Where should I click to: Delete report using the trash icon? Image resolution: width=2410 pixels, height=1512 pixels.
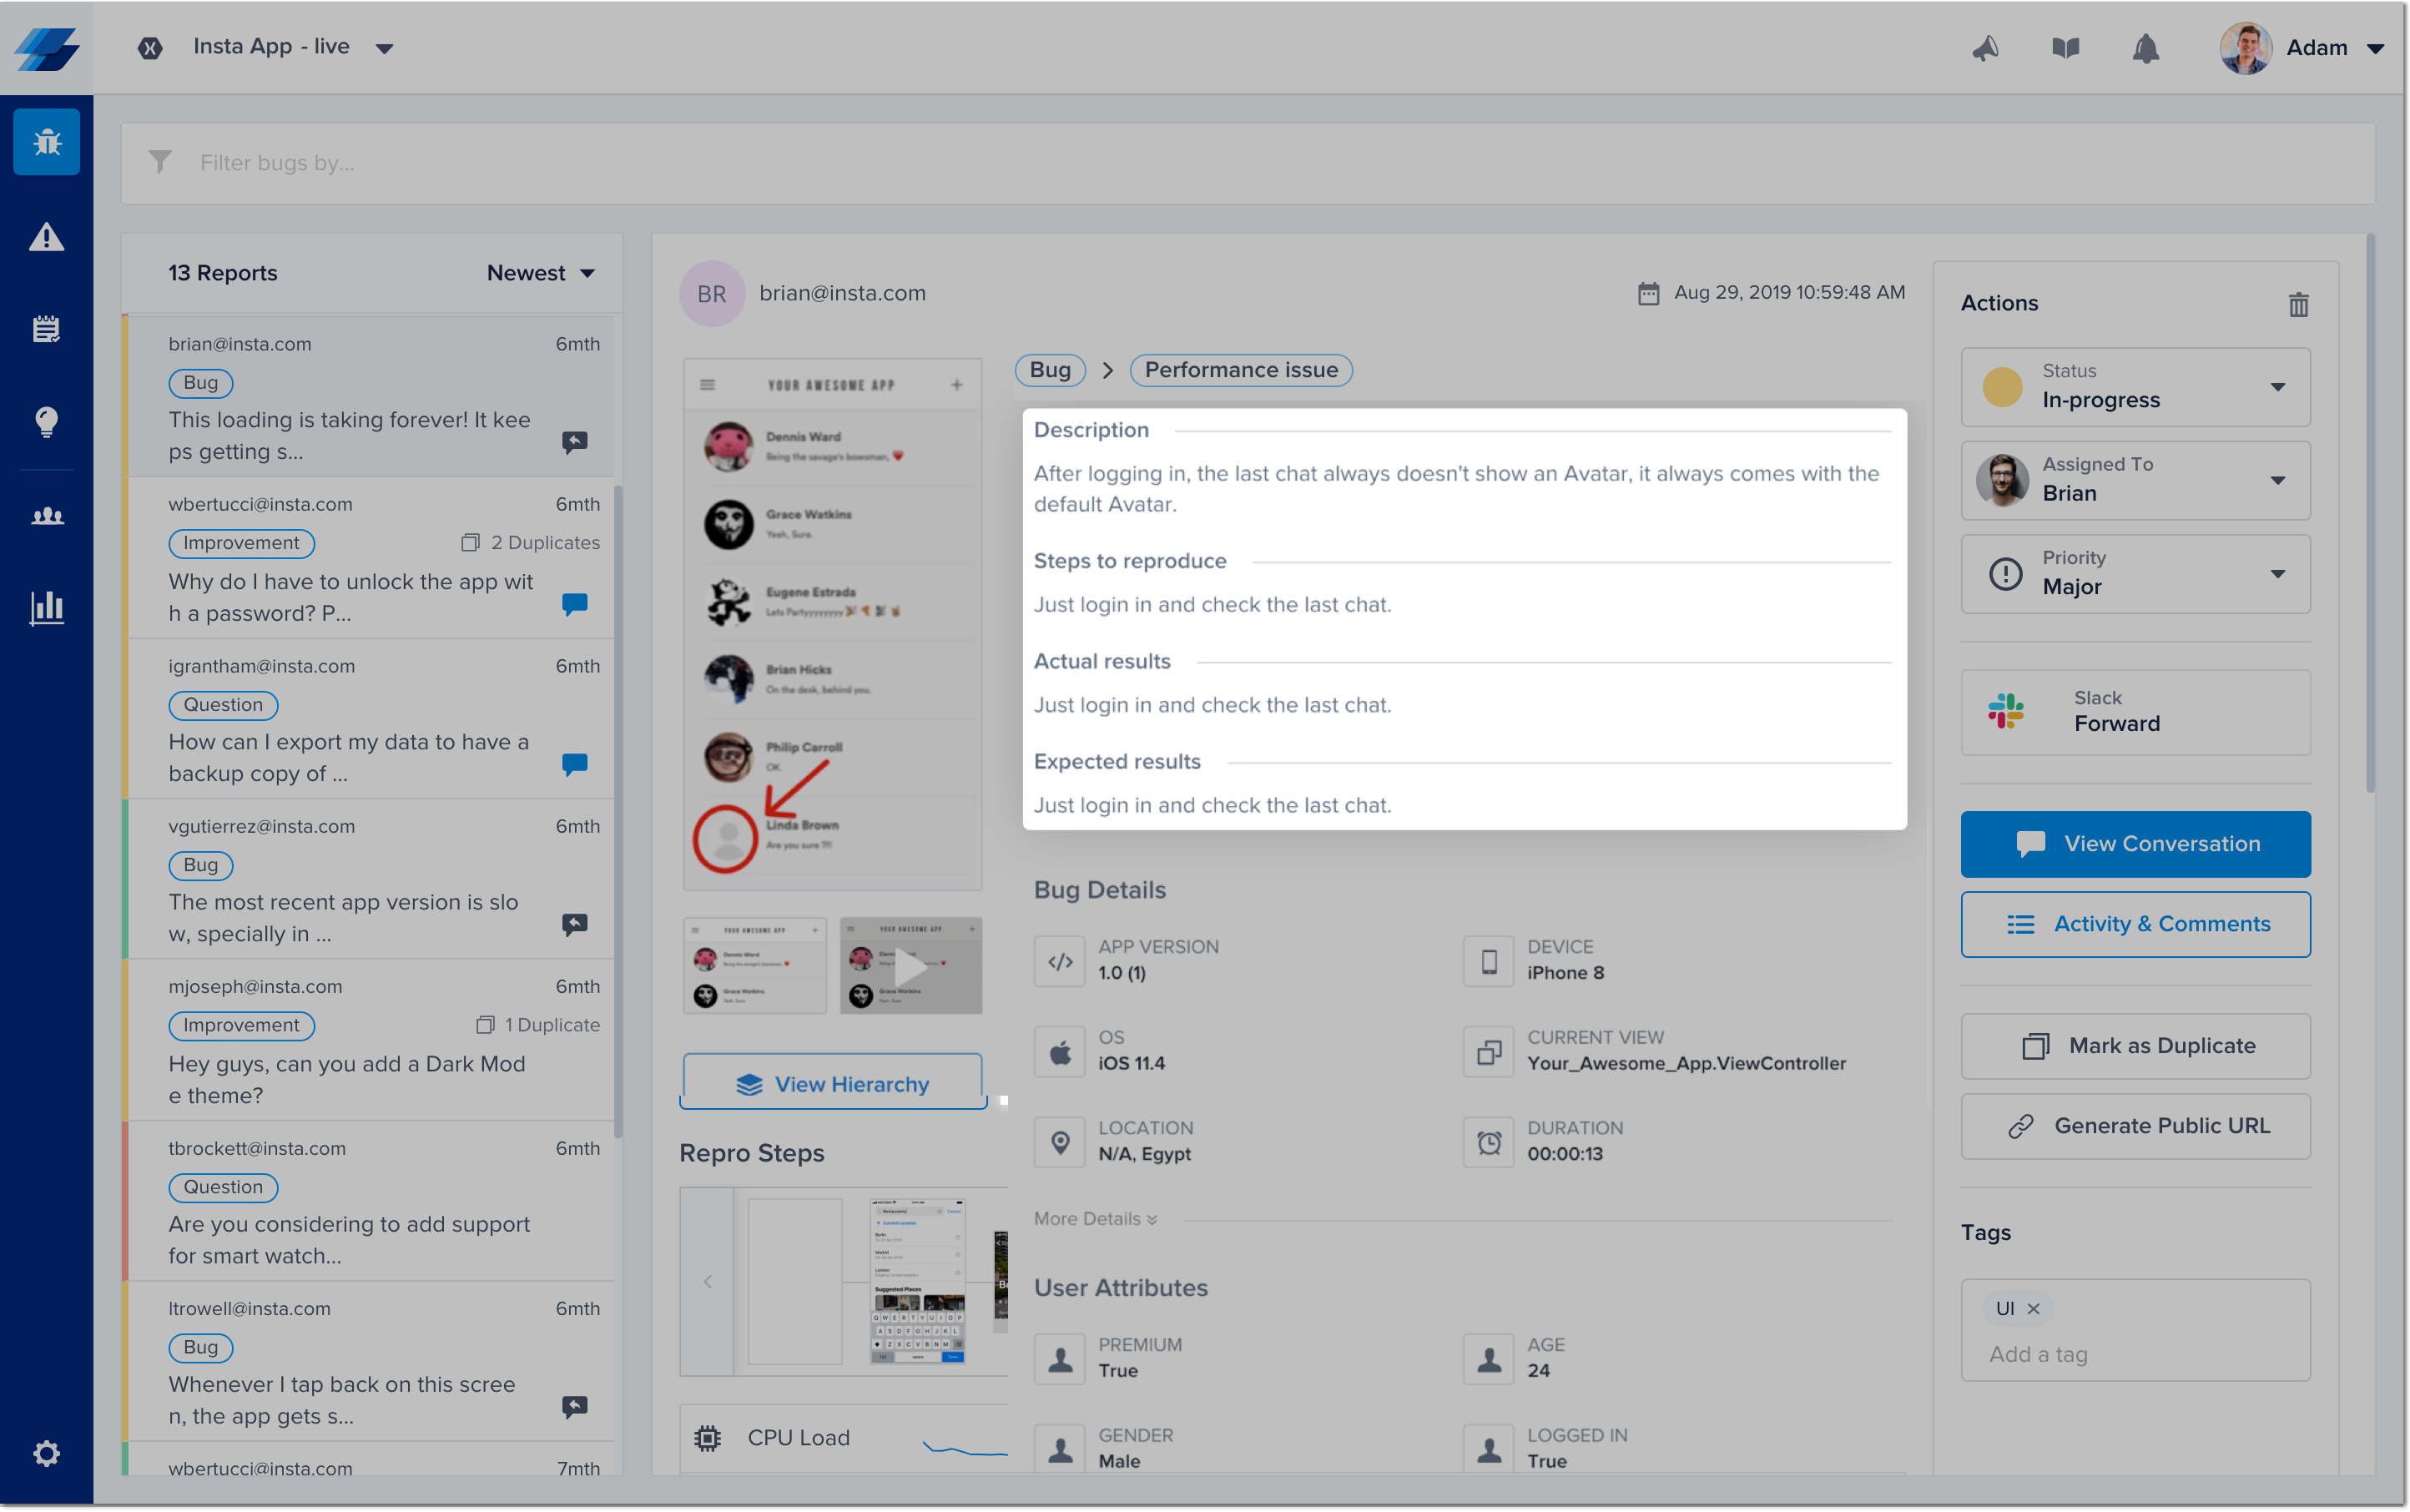(x=2298, y=304)
